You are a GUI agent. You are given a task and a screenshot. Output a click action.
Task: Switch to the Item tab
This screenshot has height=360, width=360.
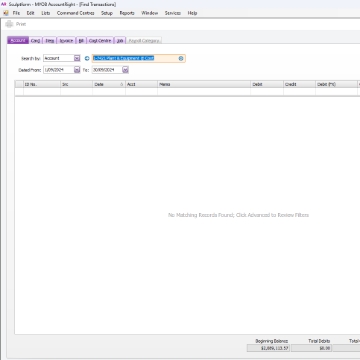click(50, 40)
